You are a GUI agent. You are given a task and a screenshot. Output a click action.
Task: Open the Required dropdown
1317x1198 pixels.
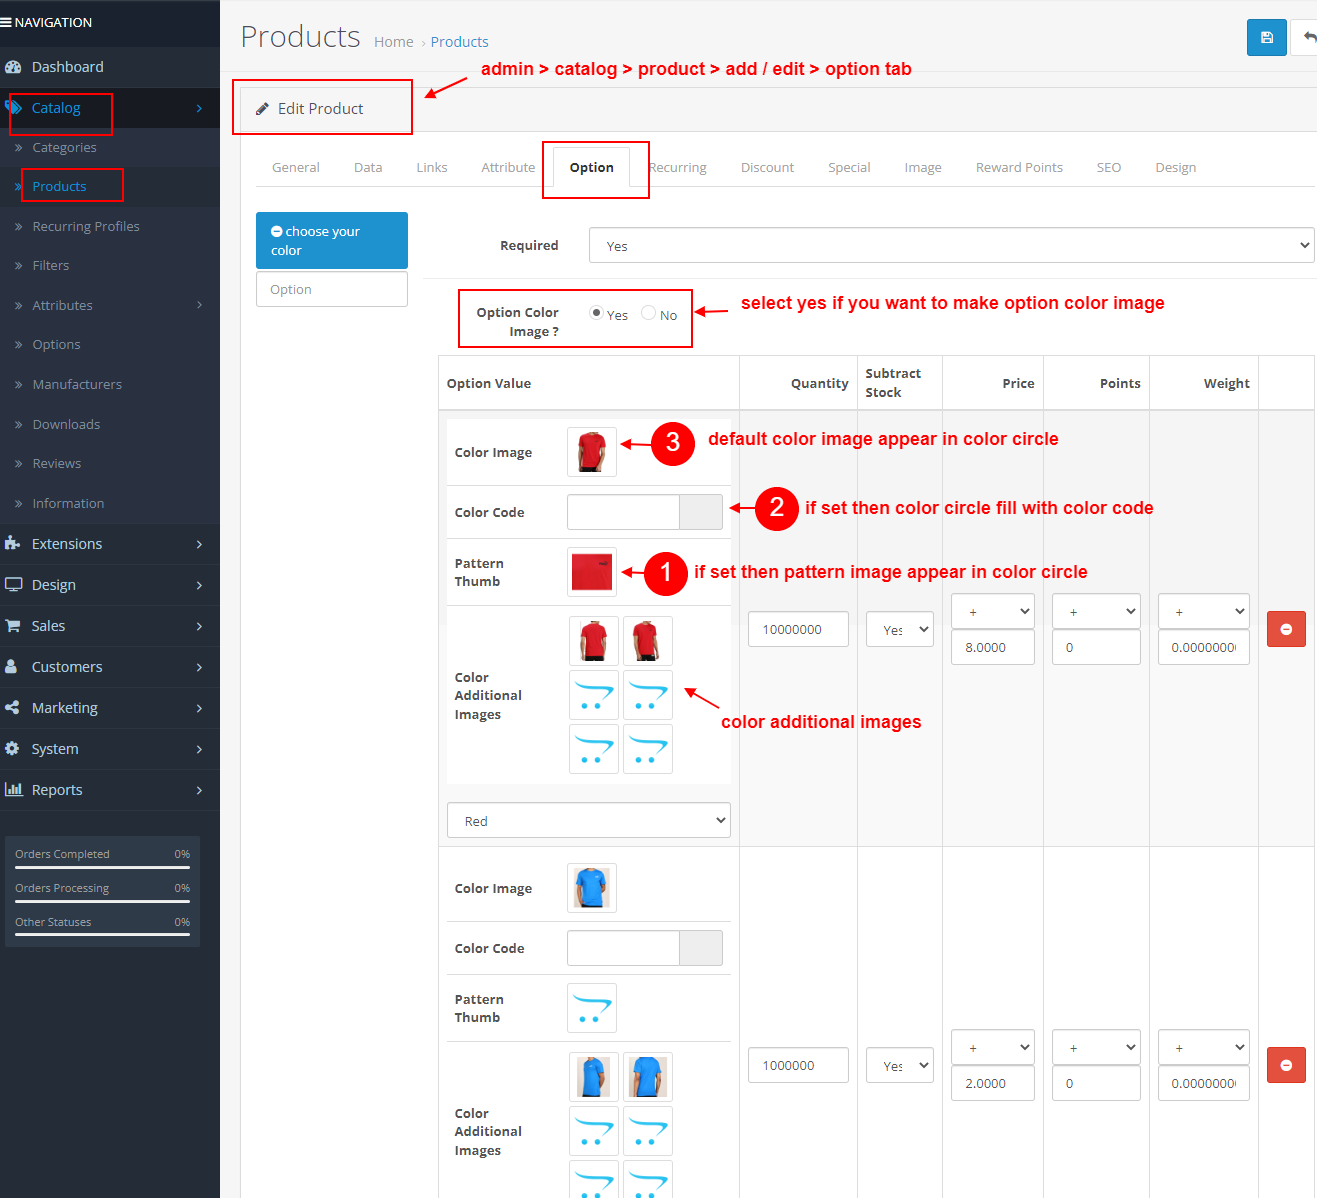[x=950, y=245]
